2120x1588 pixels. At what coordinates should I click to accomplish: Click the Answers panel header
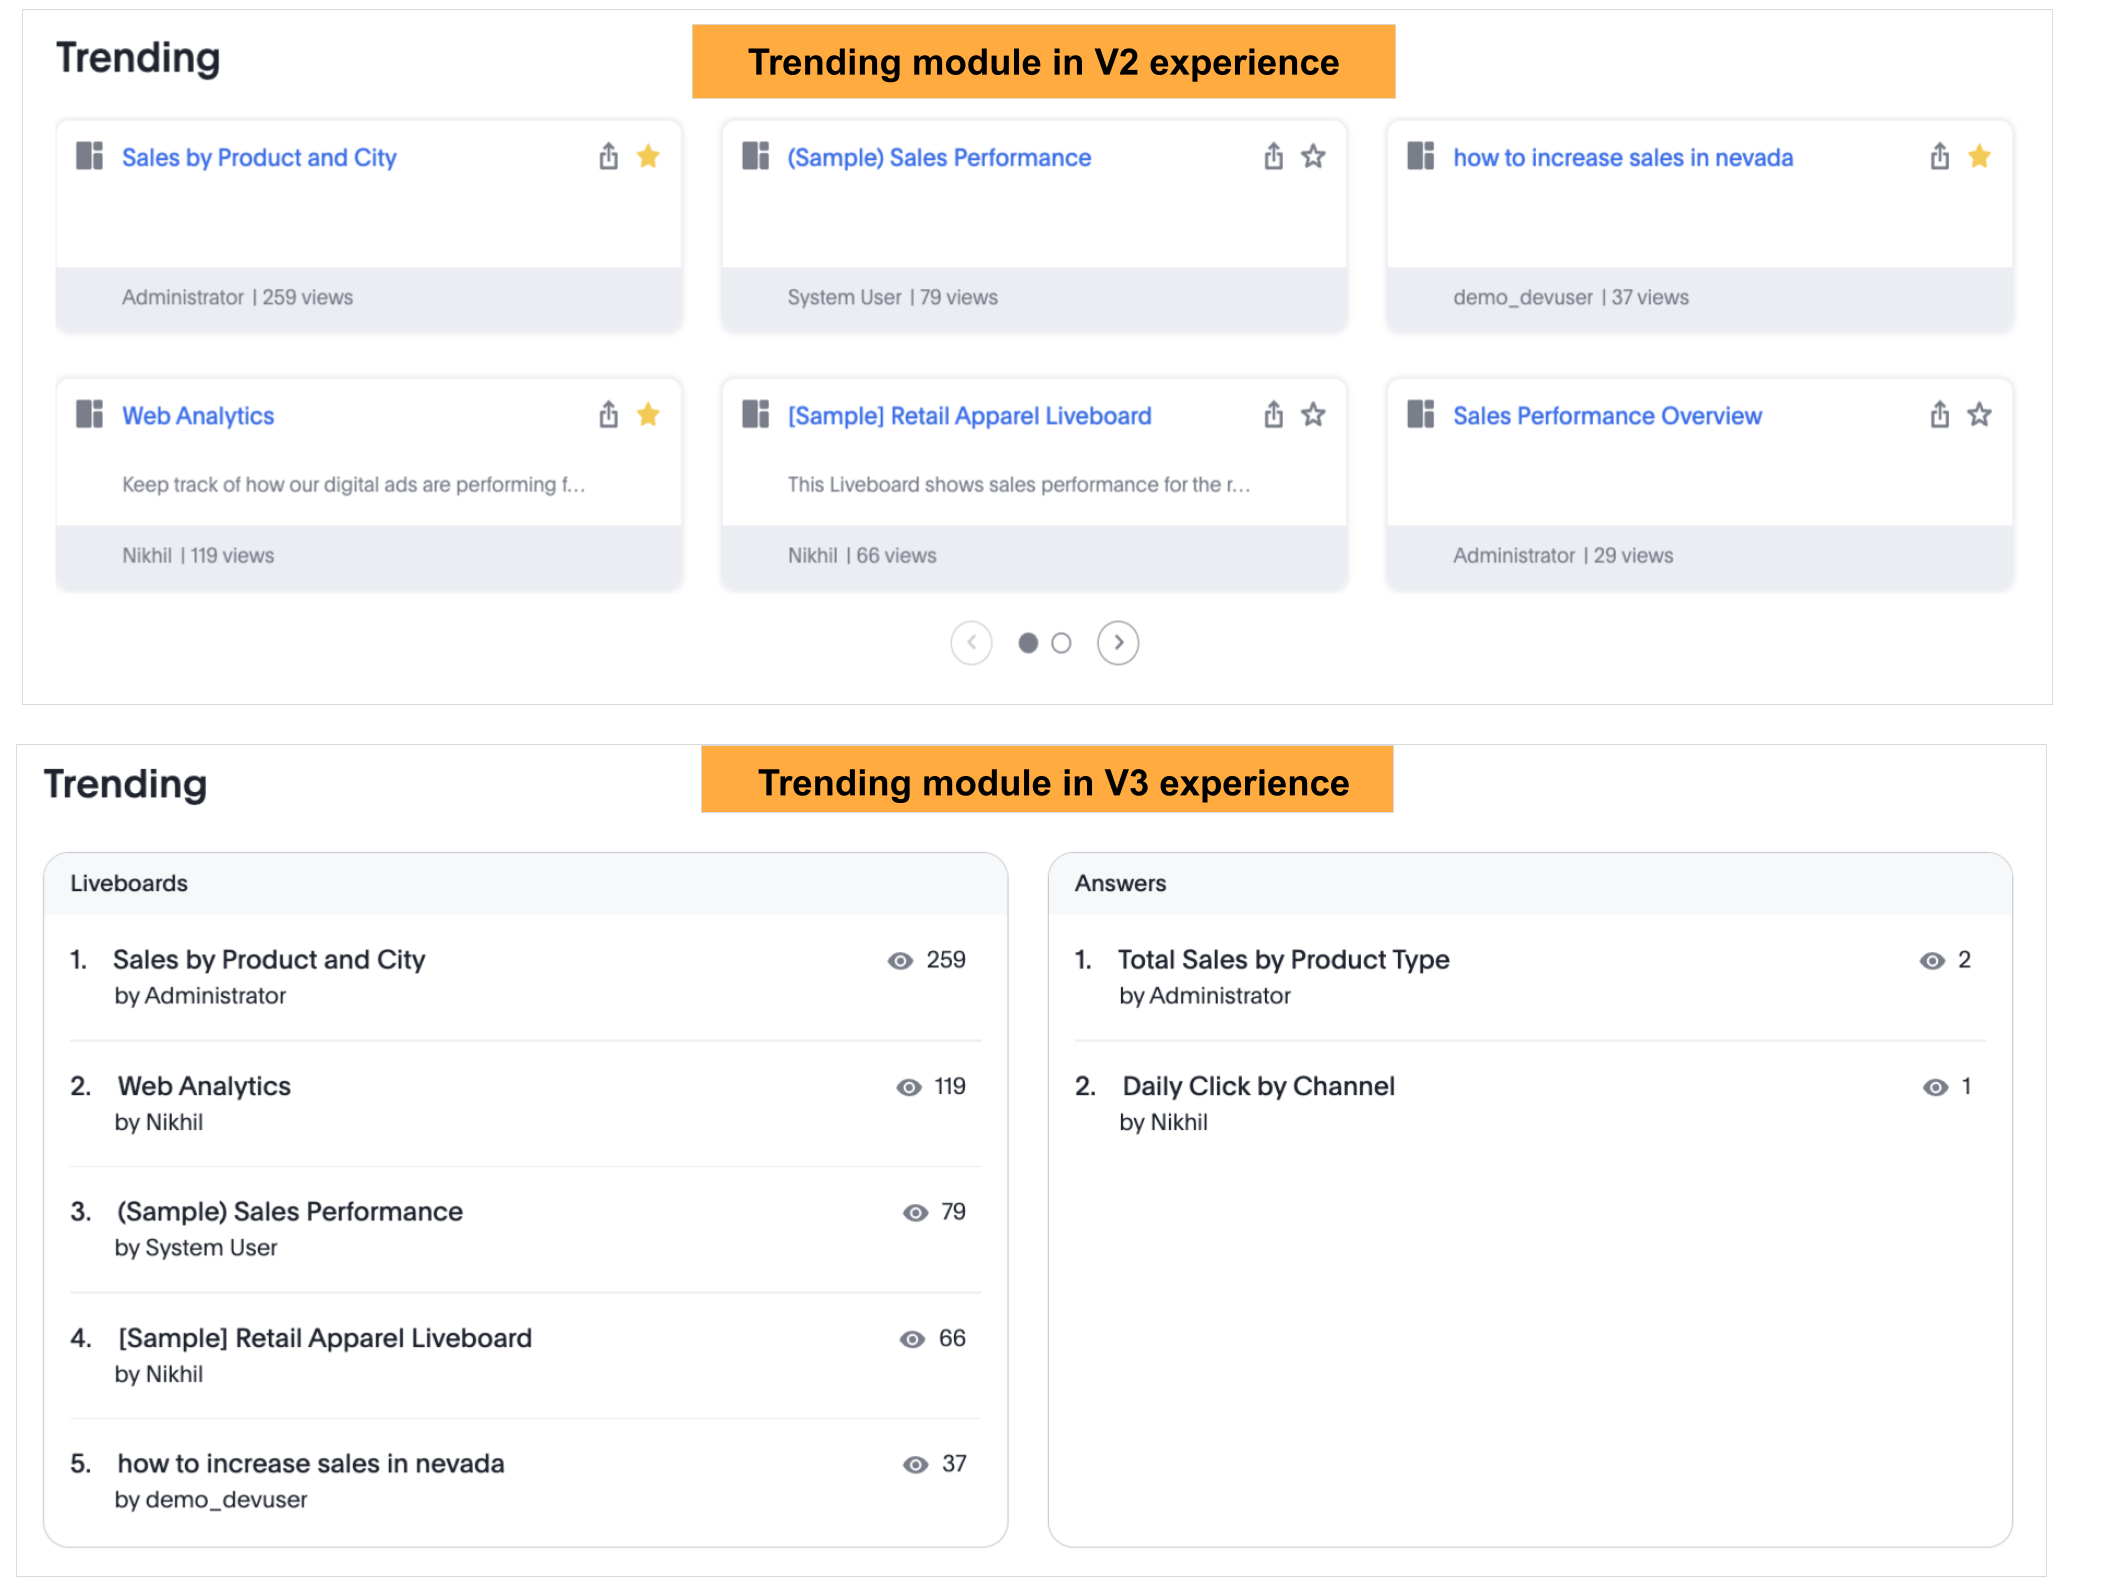[x=1121, y=883]
